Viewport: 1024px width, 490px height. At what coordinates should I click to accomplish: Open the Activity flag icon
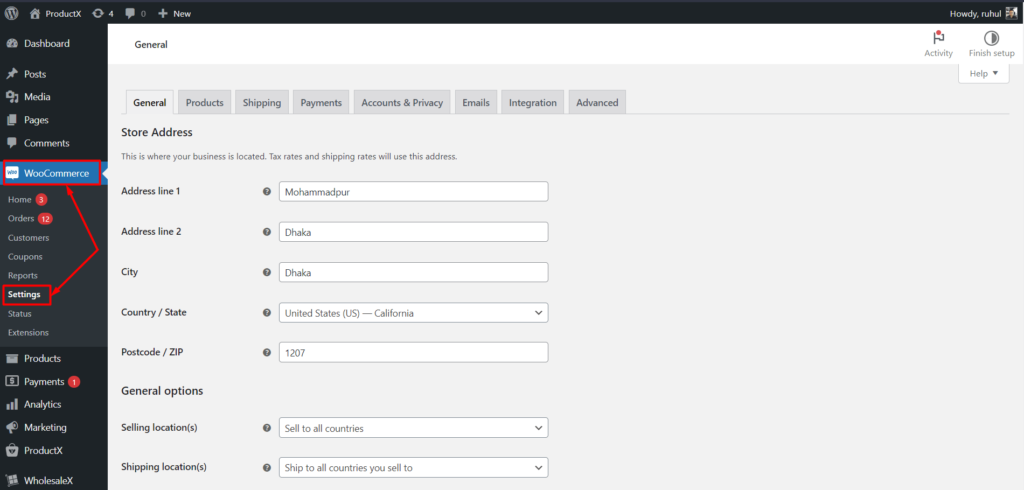(938, 38)
